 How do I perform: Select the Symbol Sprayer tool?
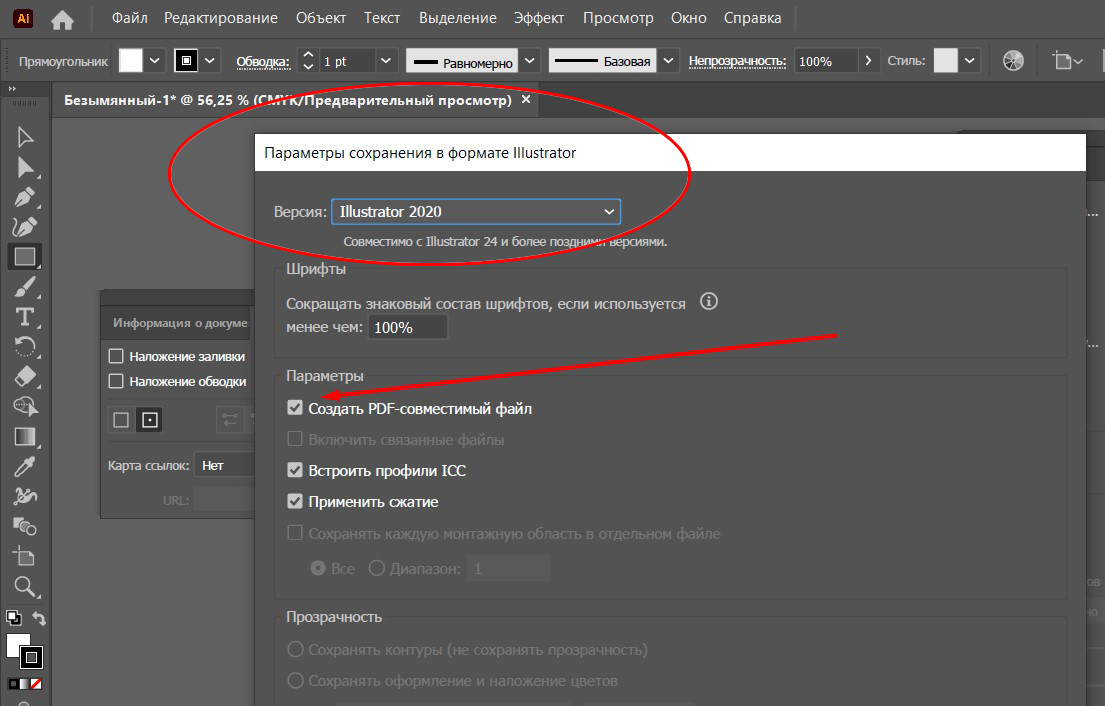(25, 496)
